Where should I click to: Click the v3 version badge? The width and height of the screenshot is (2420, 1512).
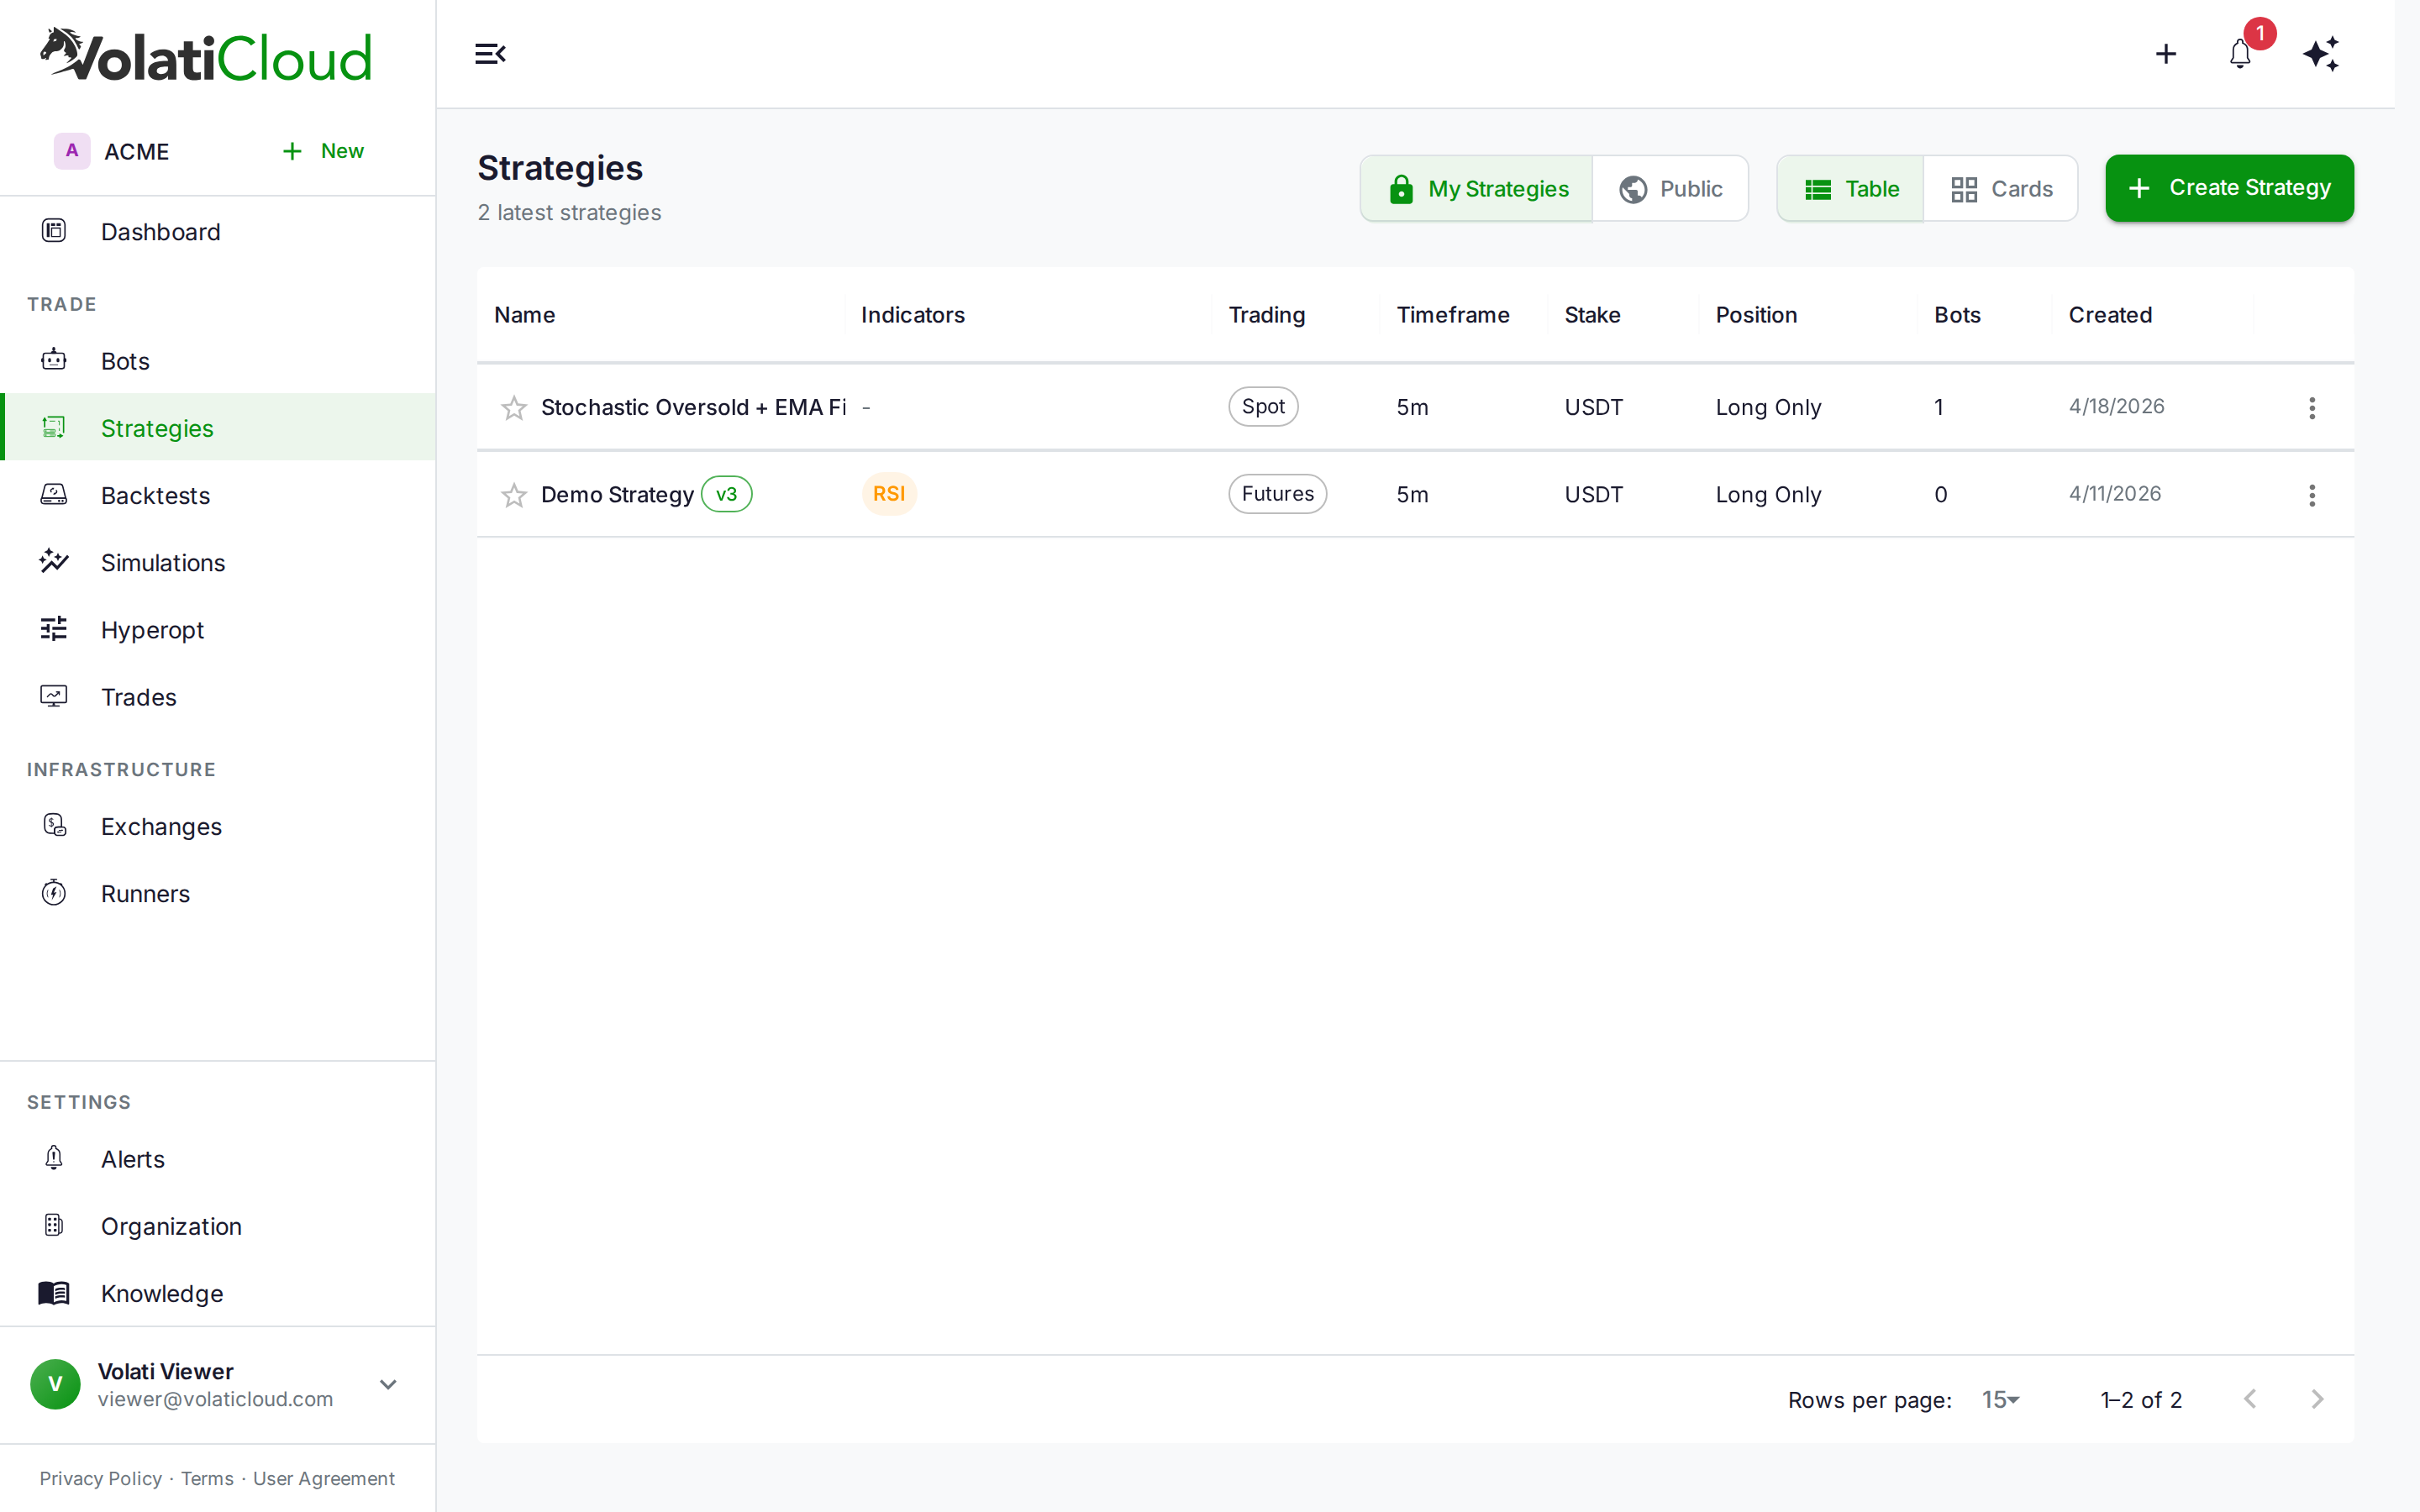coord(727,494)
